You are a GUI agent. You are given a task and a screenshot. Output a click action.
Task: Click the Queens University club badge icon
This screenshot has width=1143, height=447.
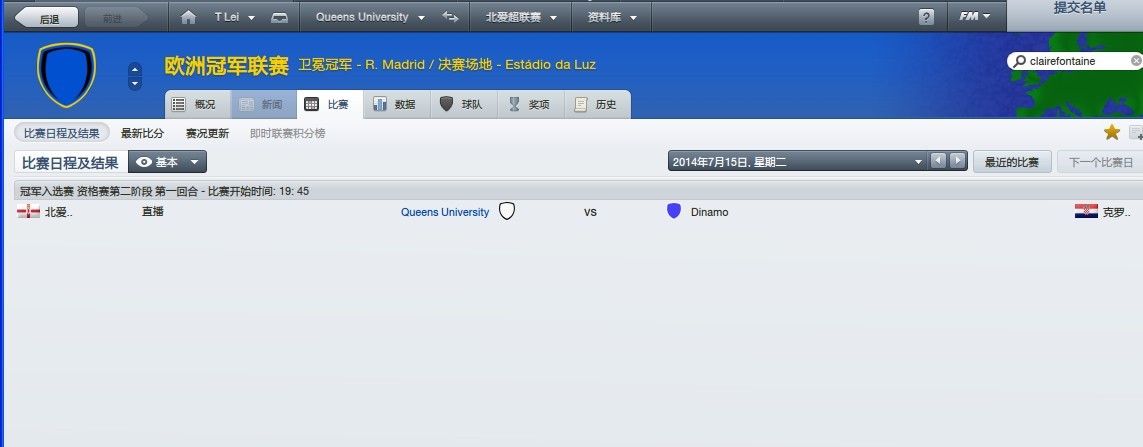(x=507, y=211)
